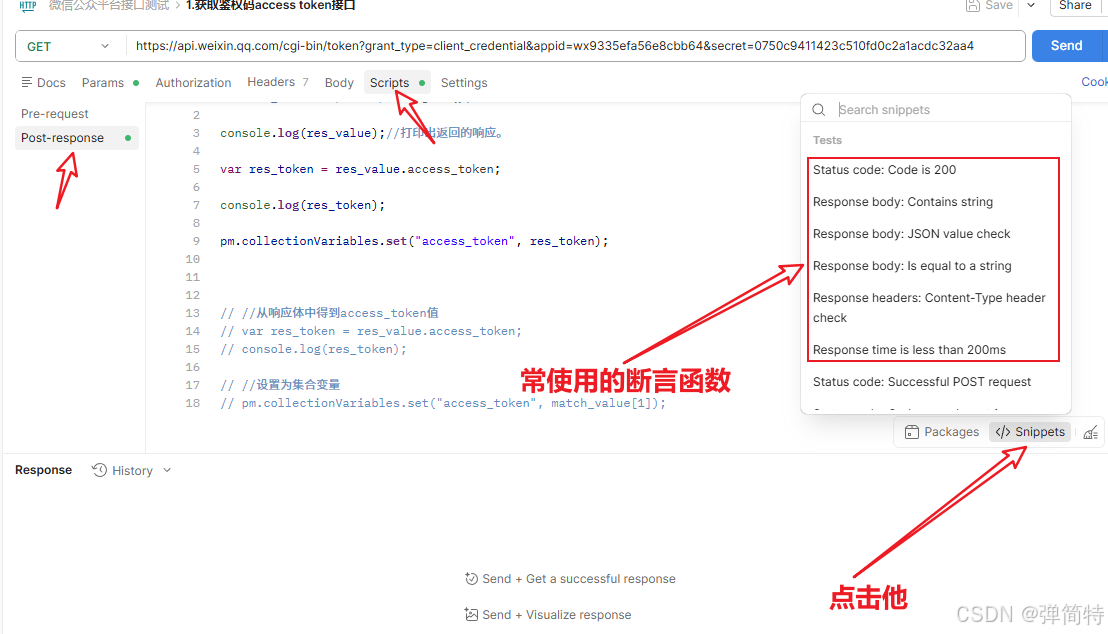
Task: Select the Post-response script section
Action: [x=76, y=138]
